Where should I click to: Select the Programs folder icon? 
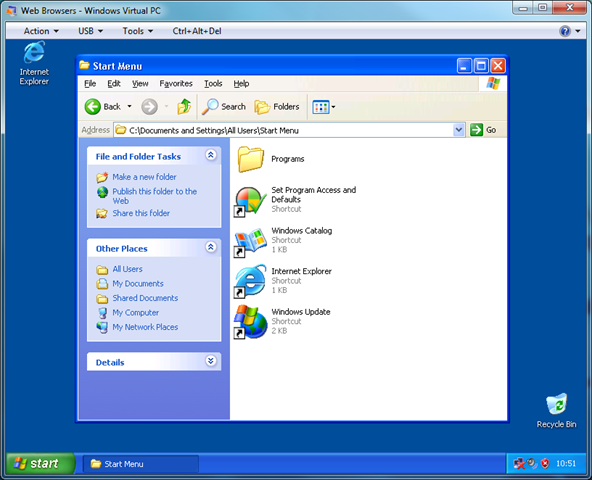[250, 159]
